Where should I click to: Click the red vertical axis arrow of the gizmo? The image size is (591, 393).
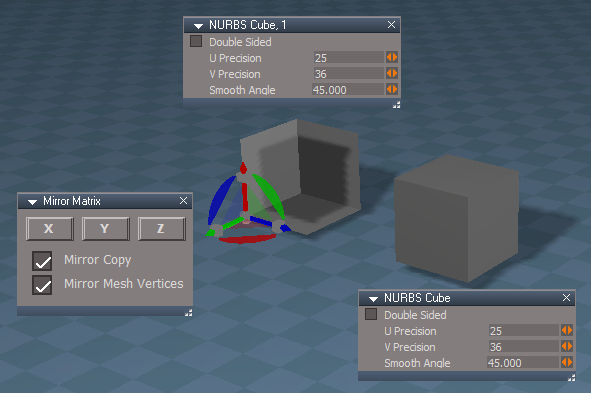(x=244, y=187)
